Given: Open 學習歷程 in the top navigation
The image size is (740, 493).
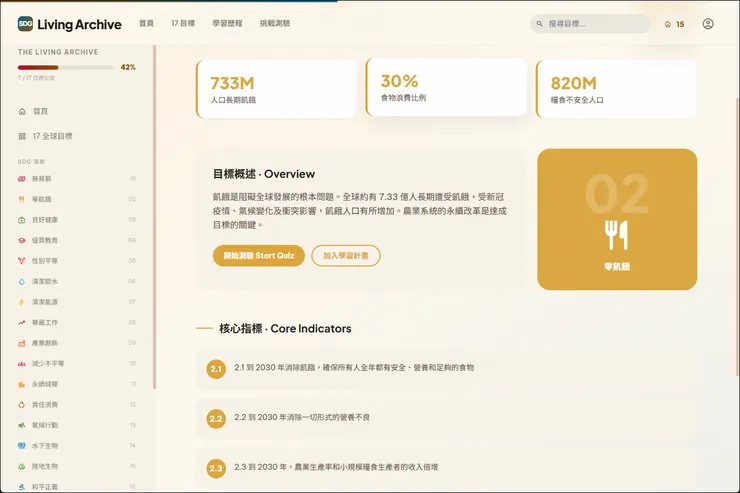Looking at the screenshot, I should pyautogui.click(x=227, y=23).
